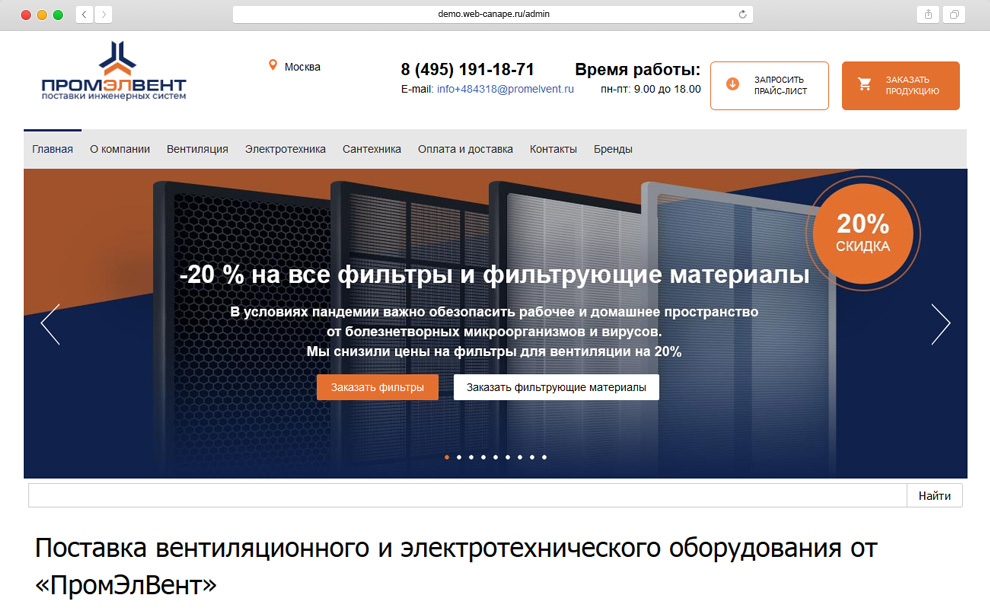This screenshot has width=990, height=615.
Task: Click the browser back navigation arrow
Action: (83, 14)
